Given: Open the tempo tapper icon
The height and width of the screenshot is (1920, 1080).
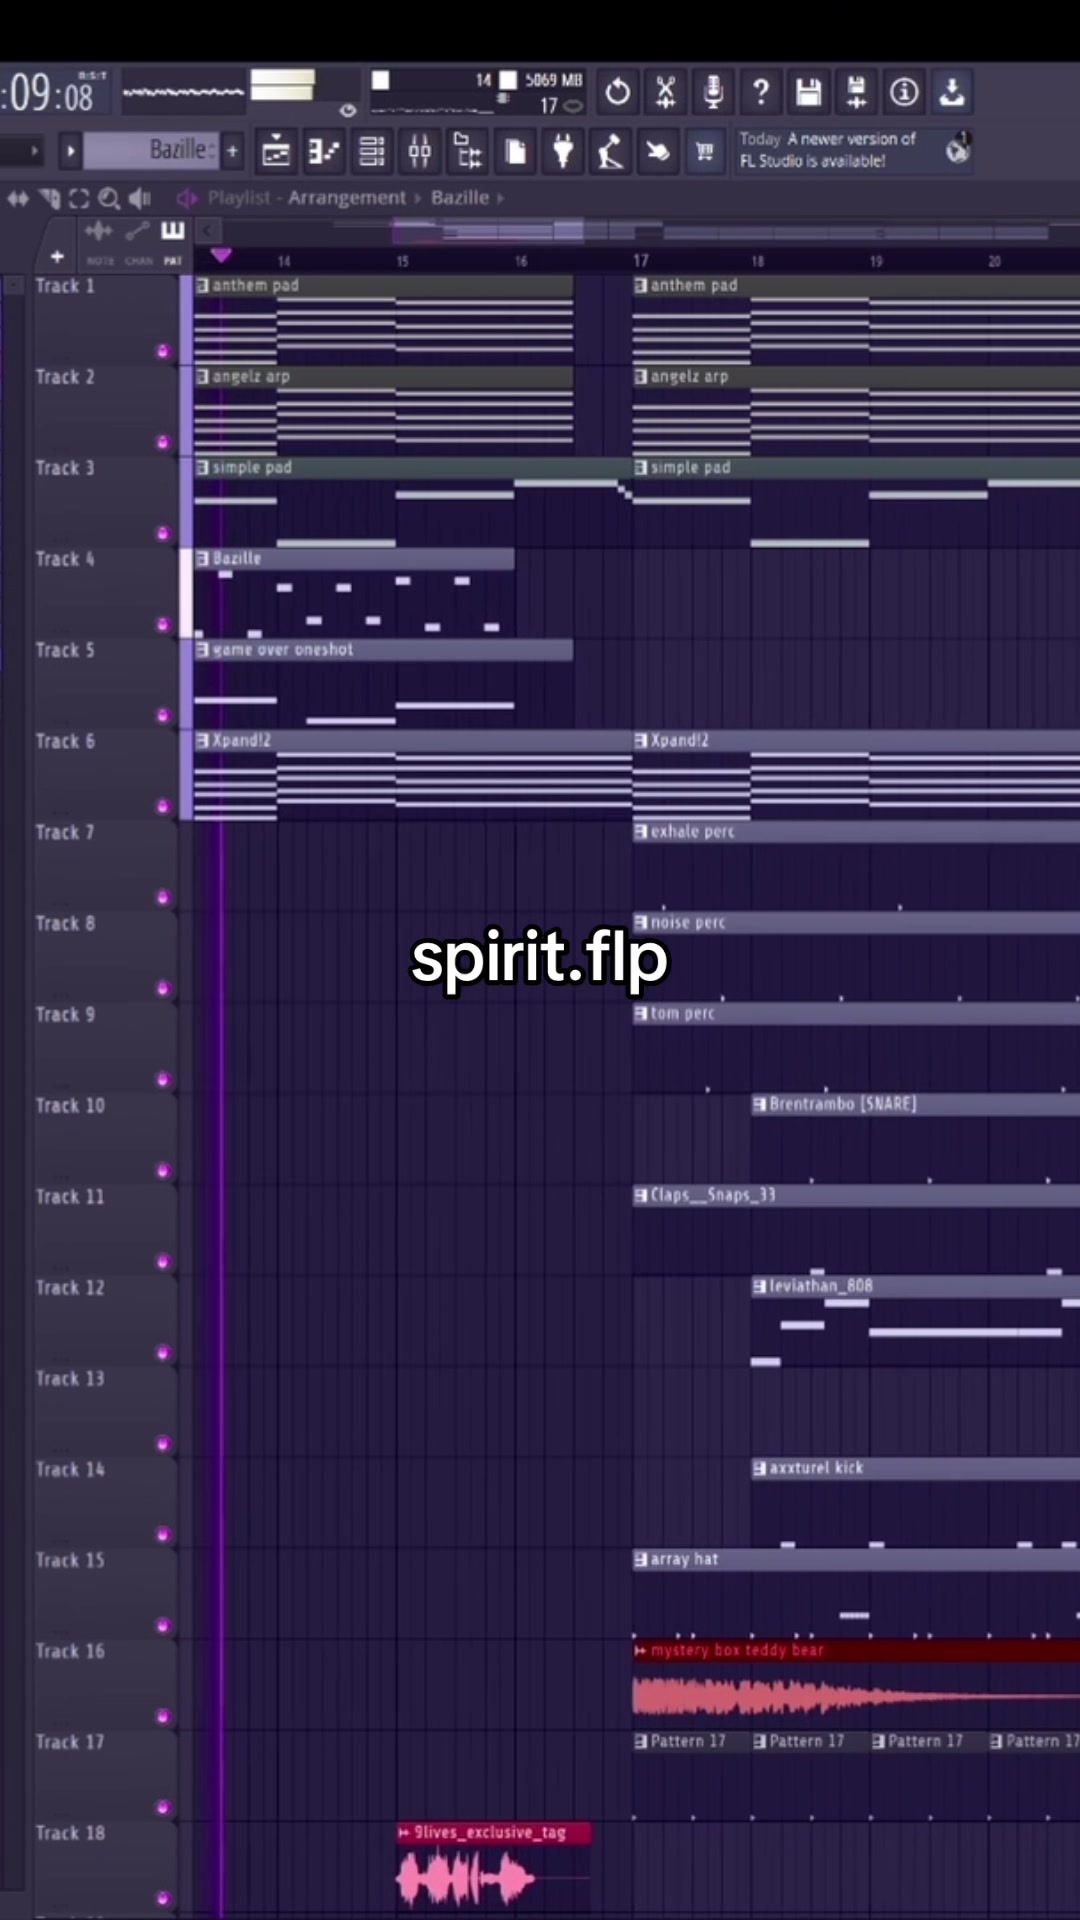Looking at the screenshot, I should 611,152.
